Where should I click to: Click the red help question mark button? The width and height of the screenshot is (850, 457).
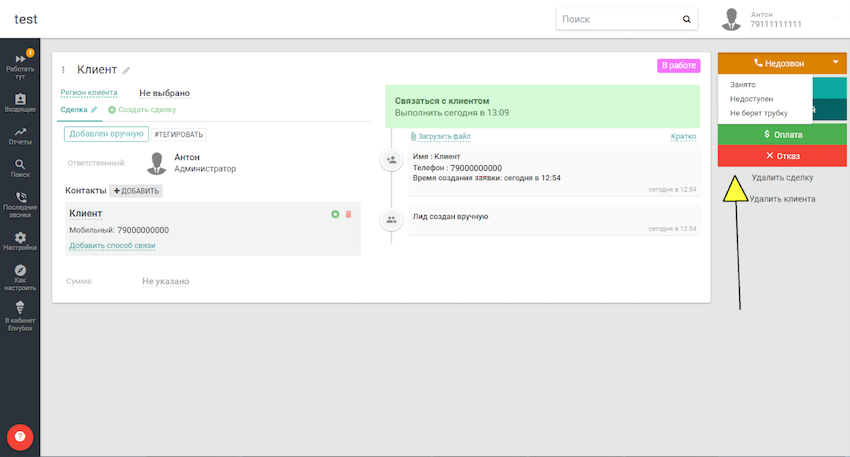coord(21,436)
